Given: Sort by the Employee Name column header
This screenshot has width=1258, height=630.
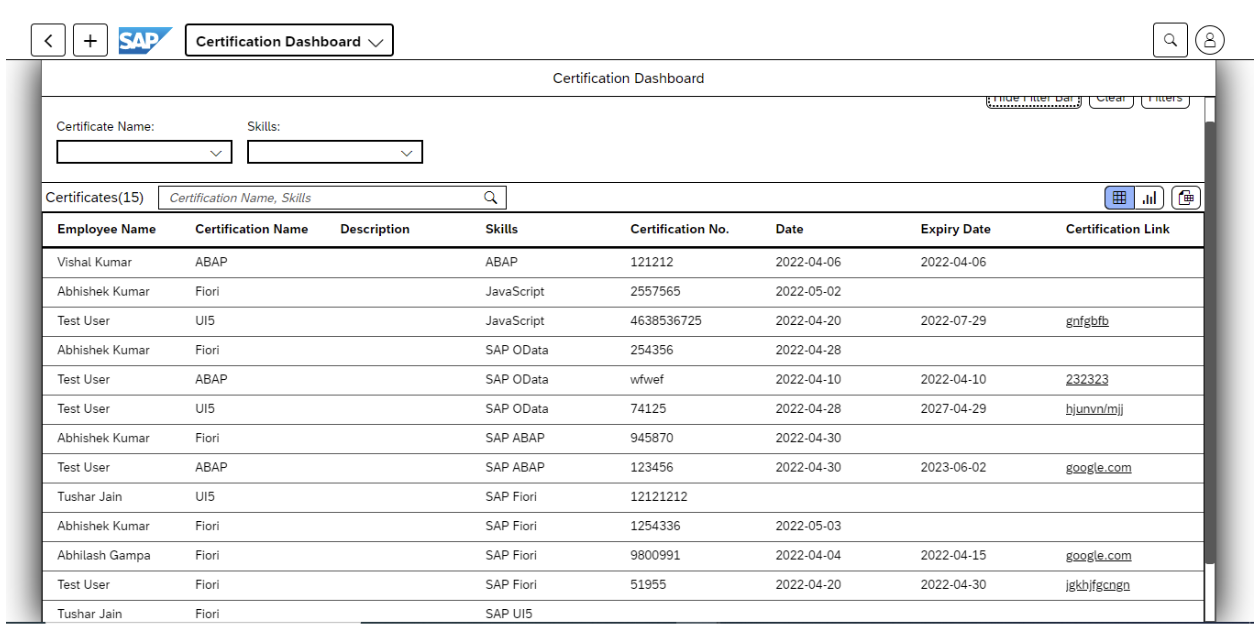Looking at the screenshot, I should [x=106, y=229].
